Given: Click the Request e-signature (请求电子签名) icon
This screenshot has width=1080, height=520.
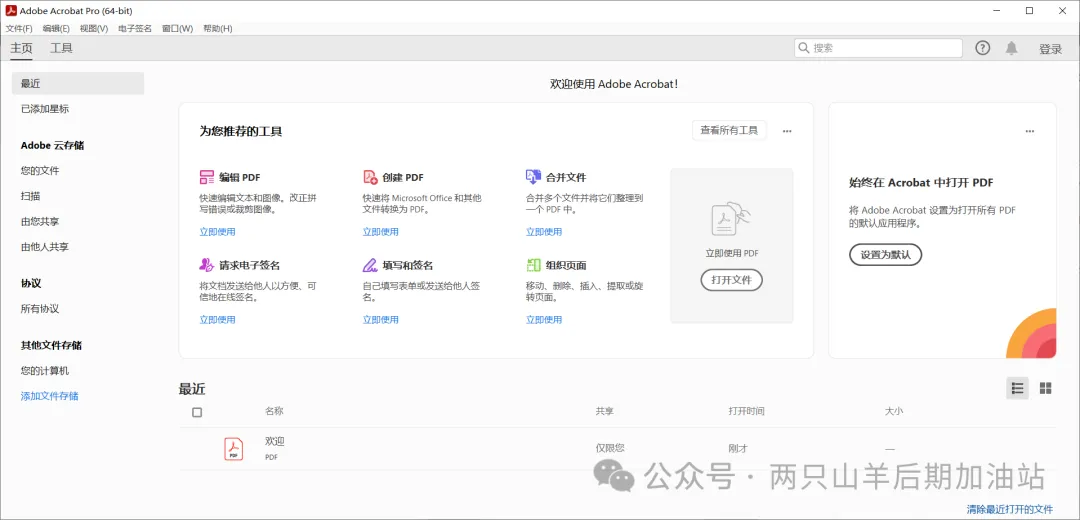Looking at the screenshot, I should tap(207, 264).
